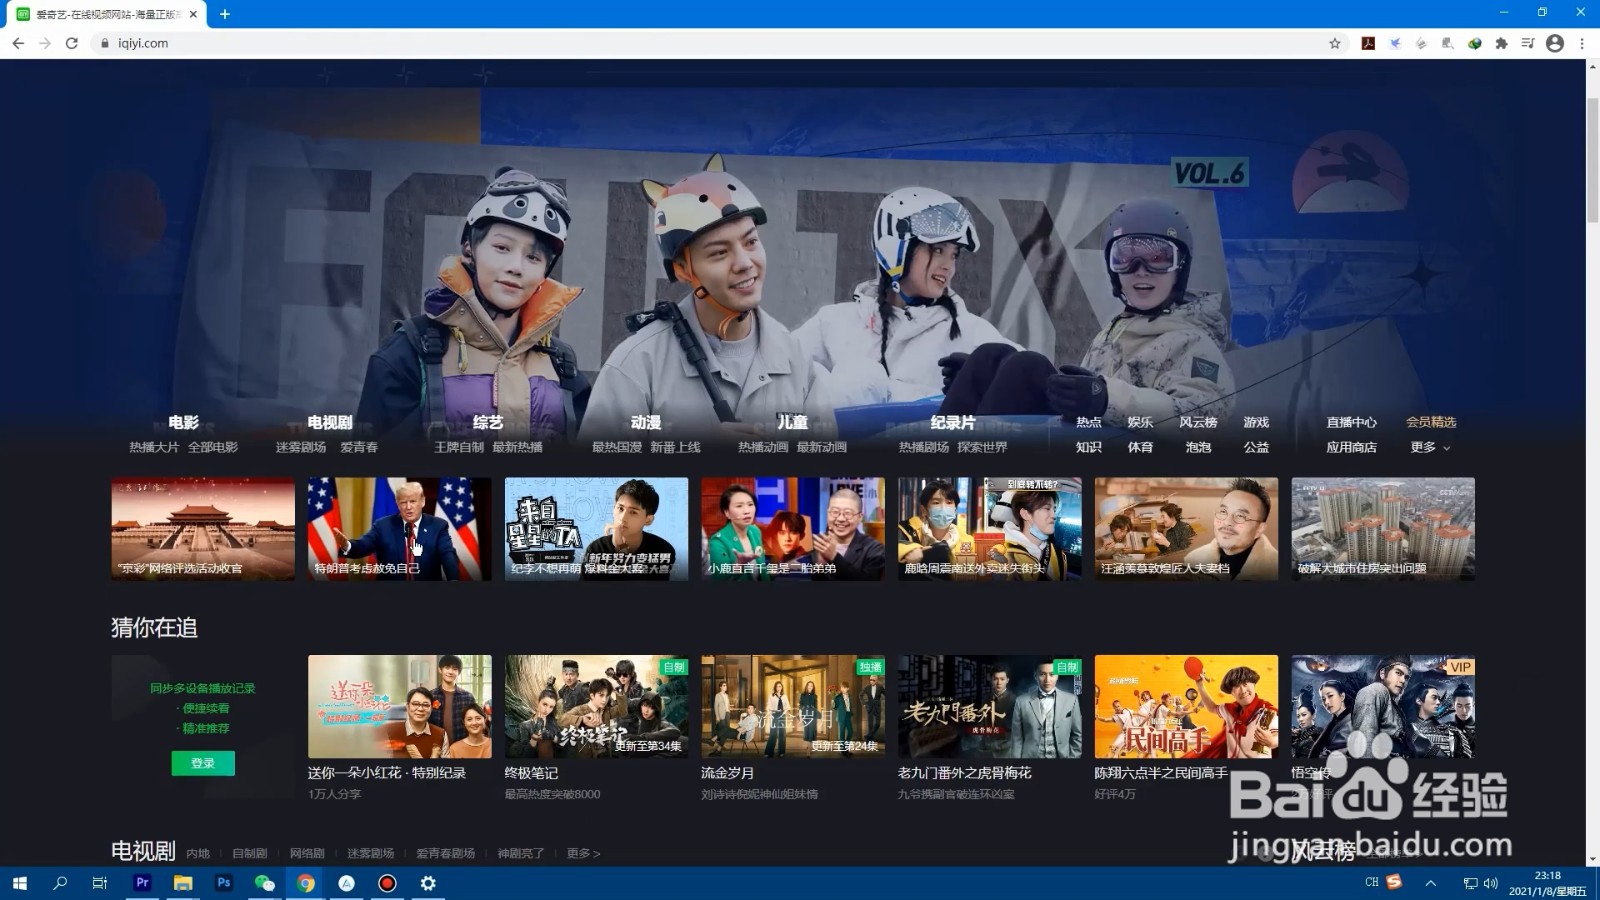Viewport: 1600px width, 900px height.
Task: Open the 直播中心 link
Action: click(1351, 422)
